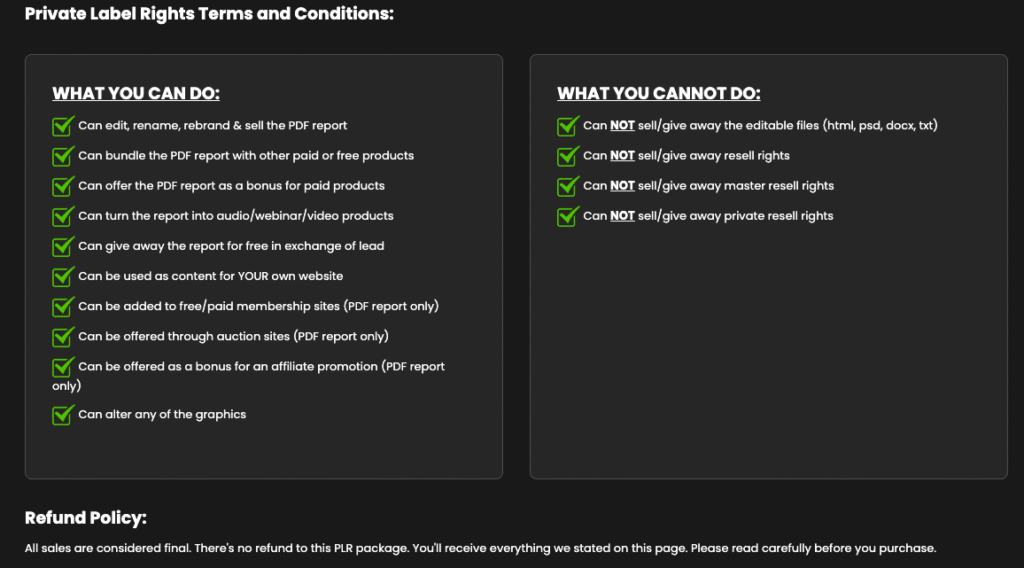This screenshot has width=1024, height=568.
Task: Click checkmark for 'bonus for an affiliate promotion'
Action: (x=63, y=366)
